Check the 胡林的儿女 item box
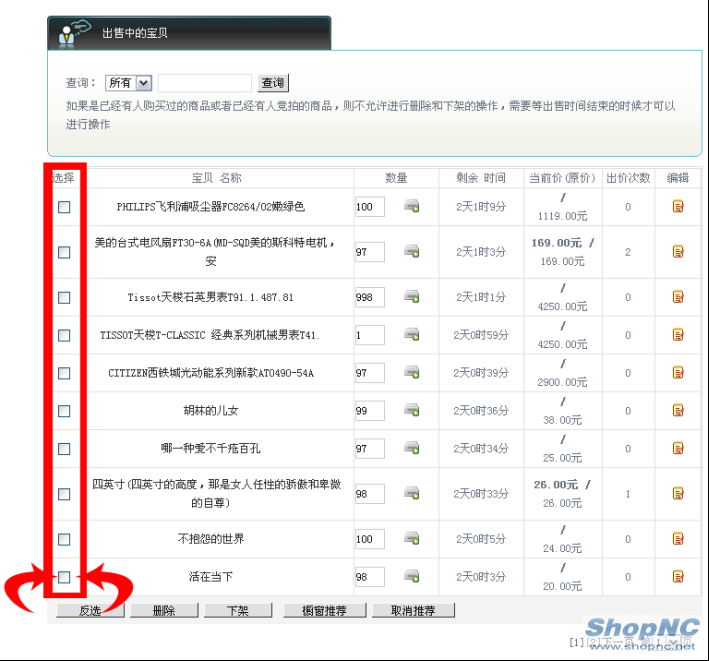 click(64, 411)
